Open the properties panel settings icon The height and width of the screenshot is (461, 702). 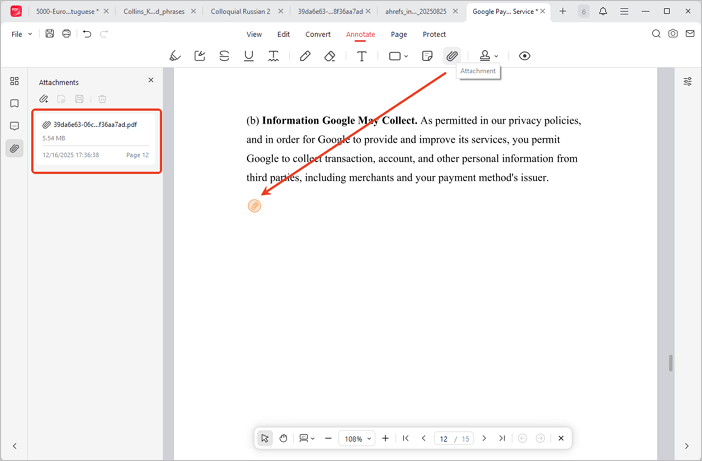tap(688, 81)
